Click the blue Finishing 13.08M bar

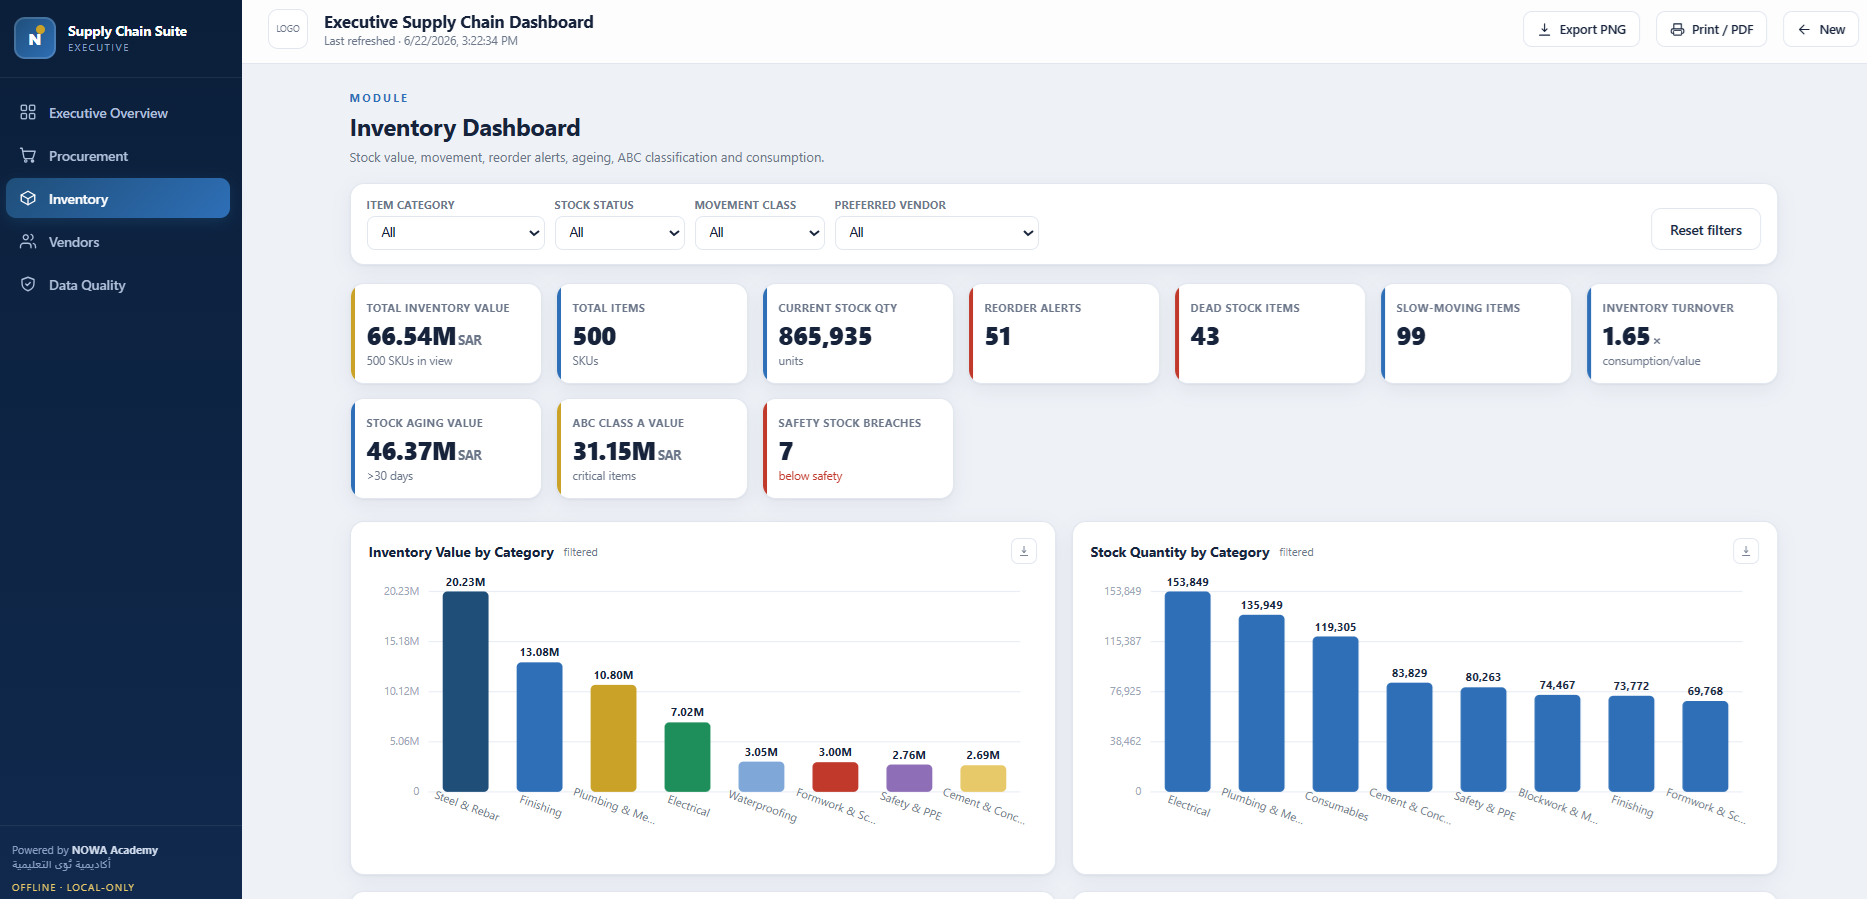click(x=540, y=727)
